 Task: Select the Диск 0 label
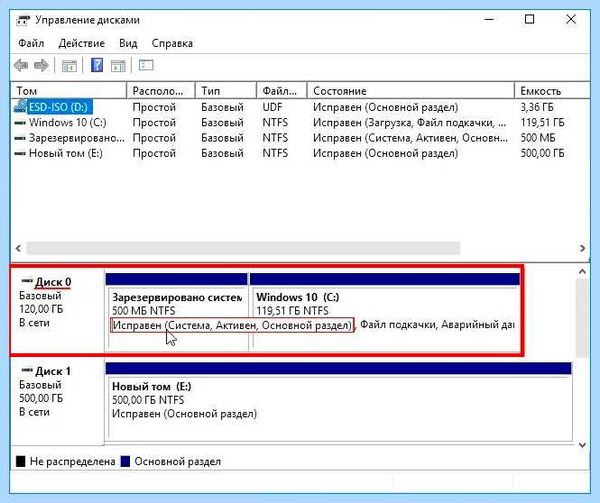pyautogui.click(x=53, y=282)
